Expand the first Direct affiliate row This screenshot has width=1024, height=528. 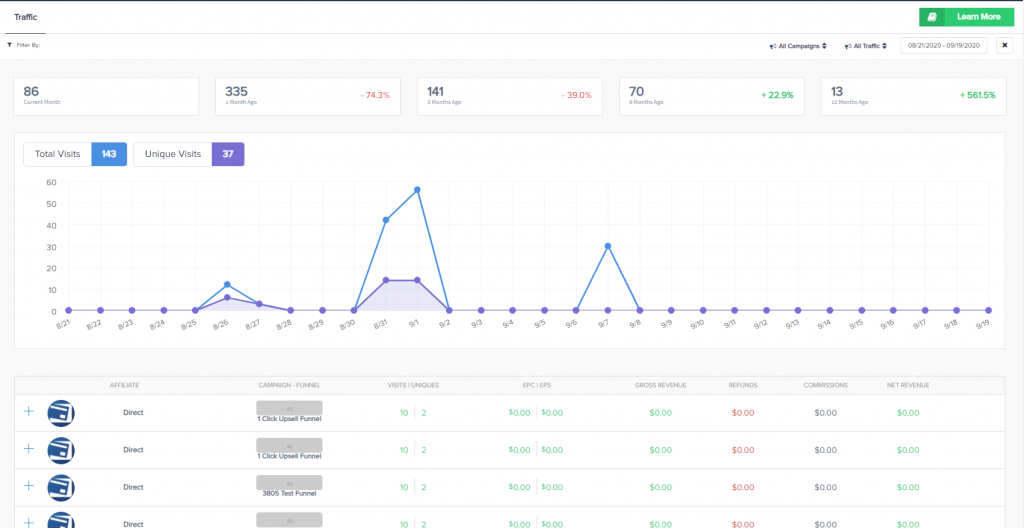(x=28, y=411)
